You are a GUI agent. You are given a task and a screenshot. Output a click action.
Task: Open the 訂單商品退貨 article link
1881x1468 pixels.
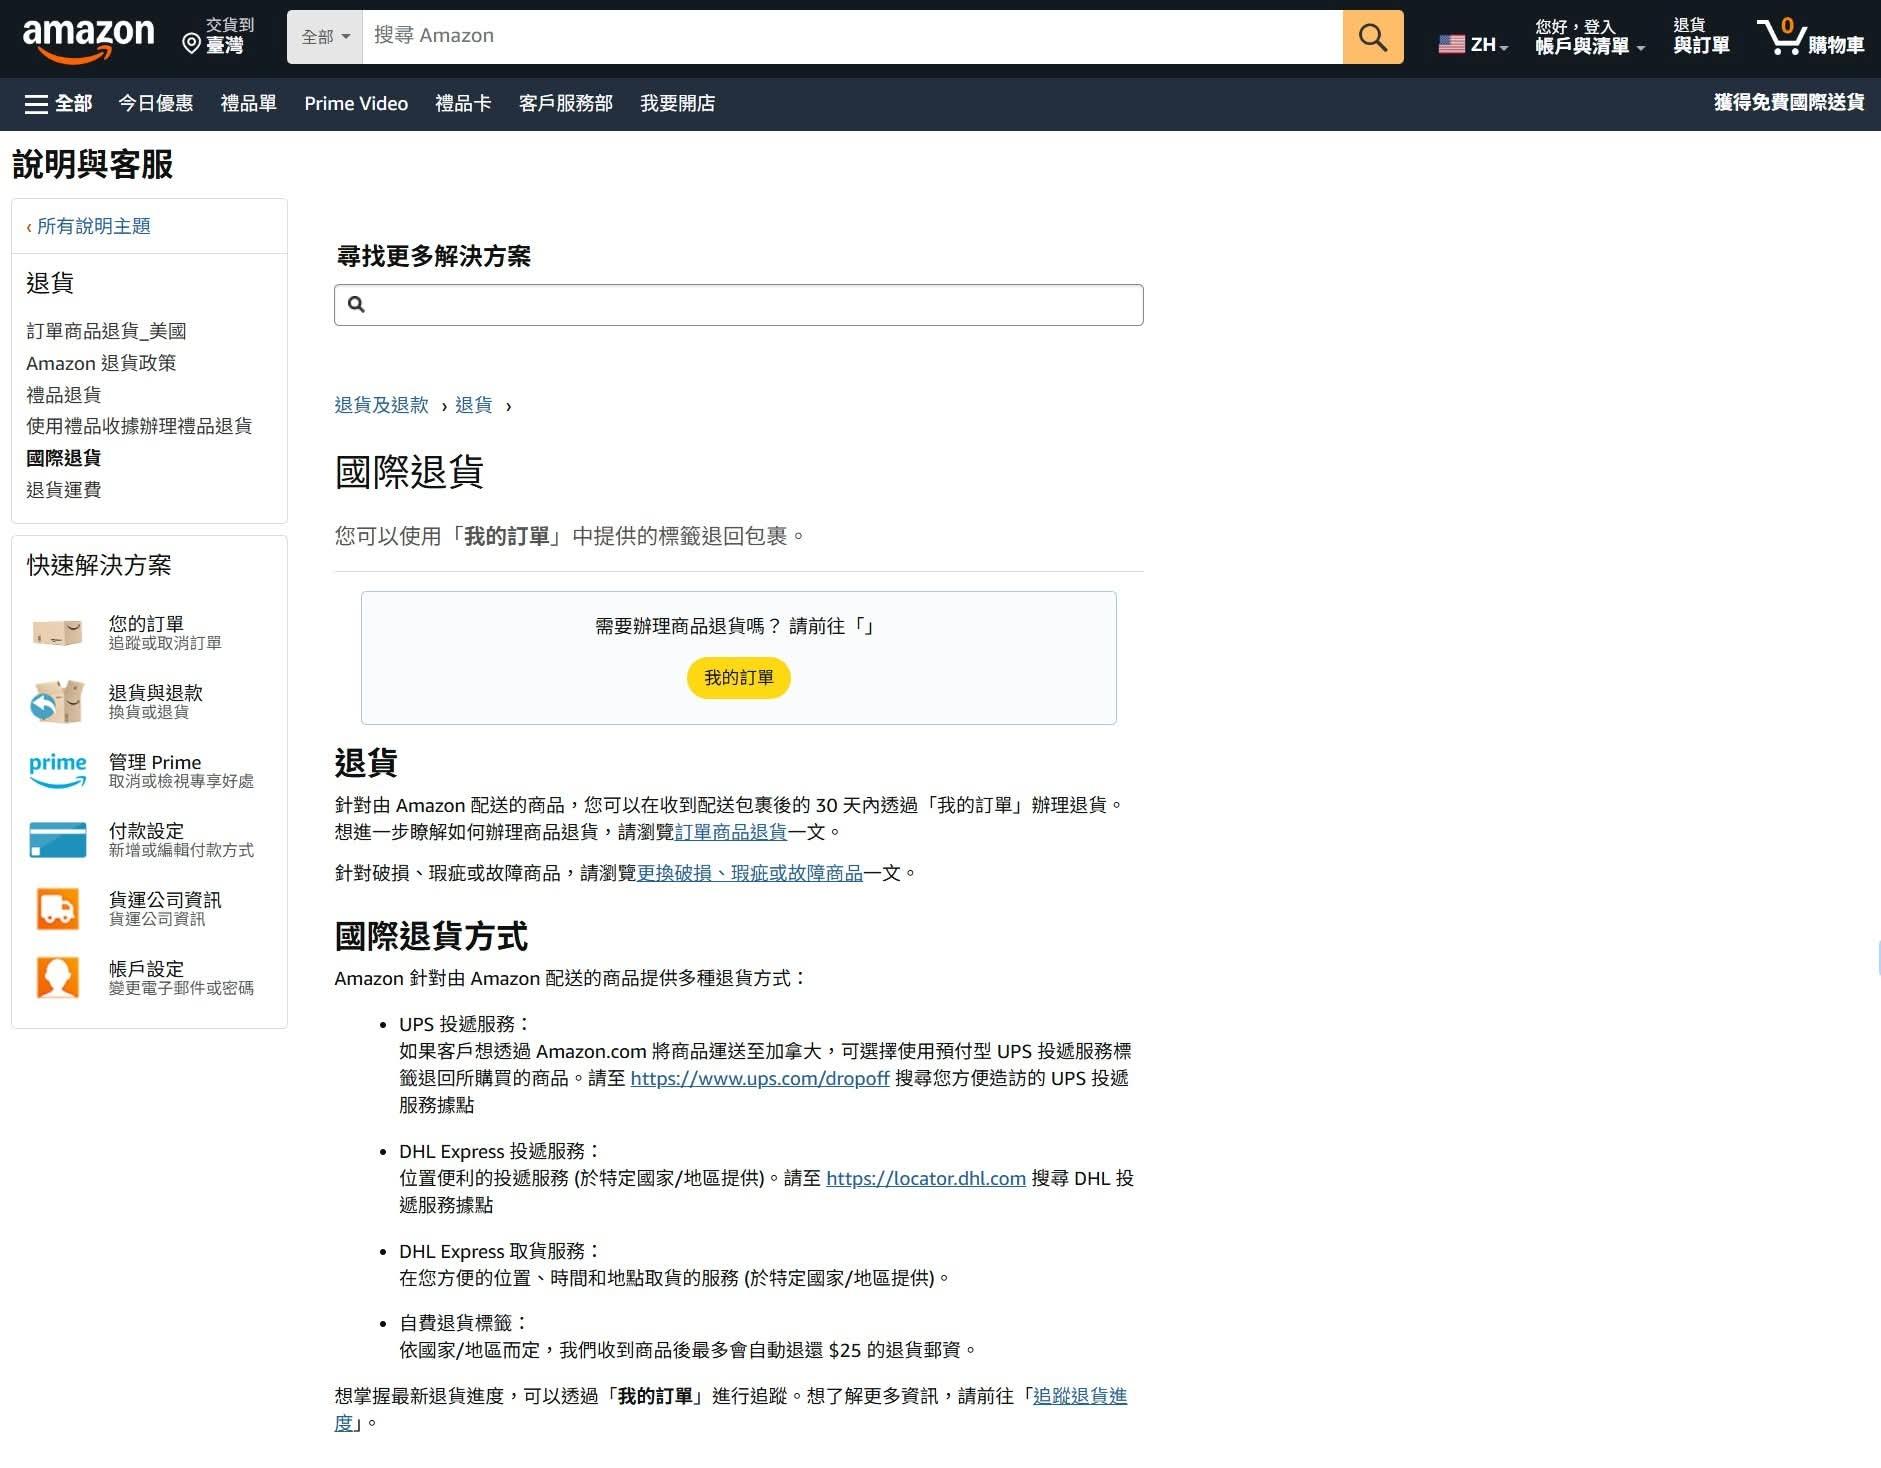[x=731, y=832]
